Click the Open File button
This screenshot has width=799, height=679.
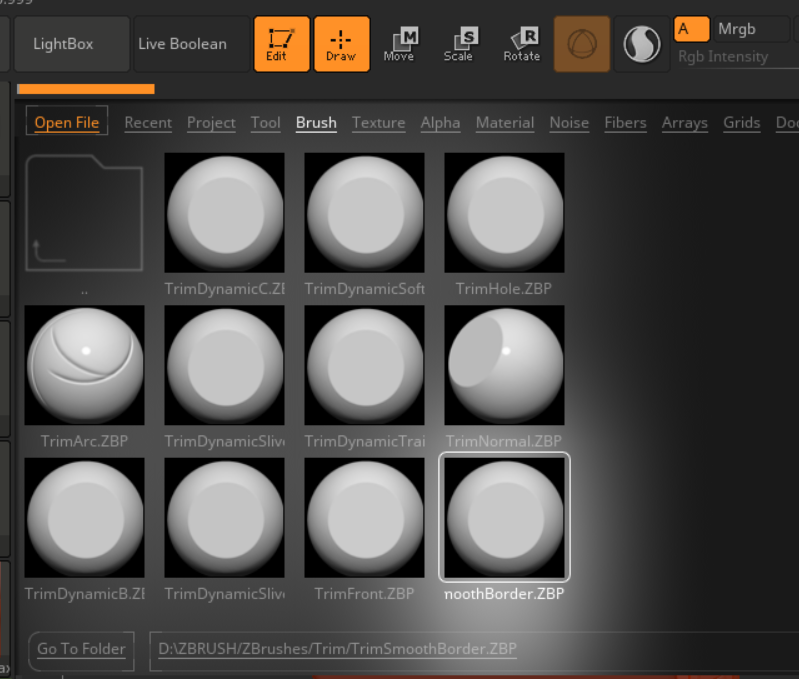(67, 121)
